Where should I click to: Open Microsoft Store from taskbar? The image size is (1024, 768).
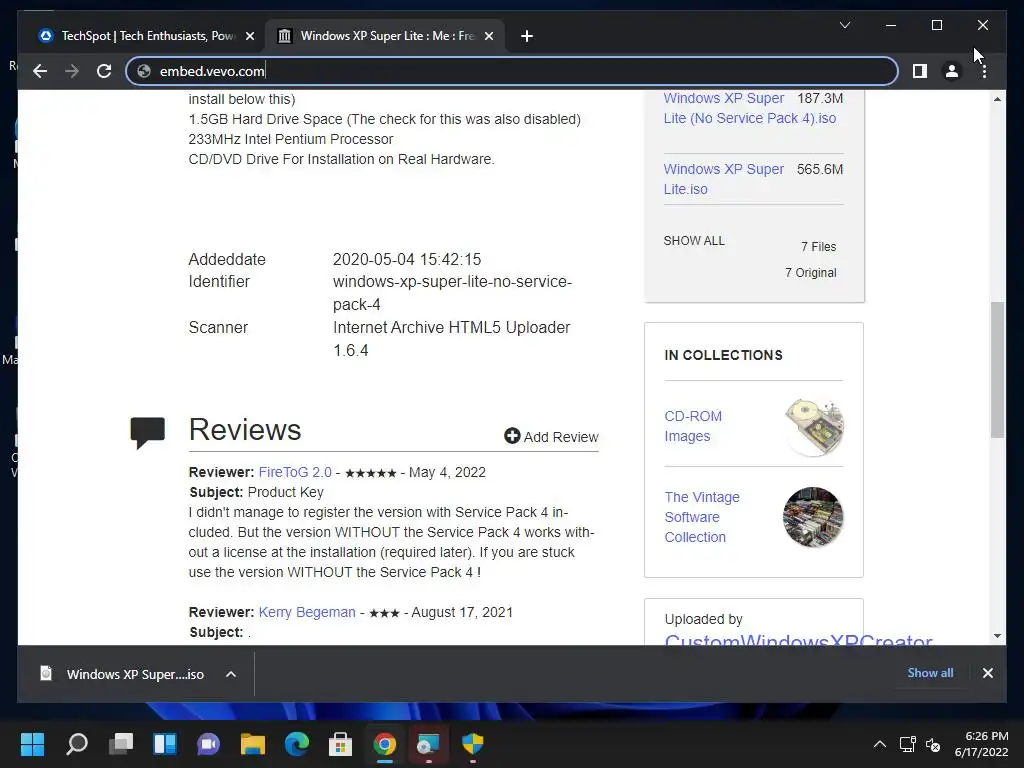(x=340, y=744)
